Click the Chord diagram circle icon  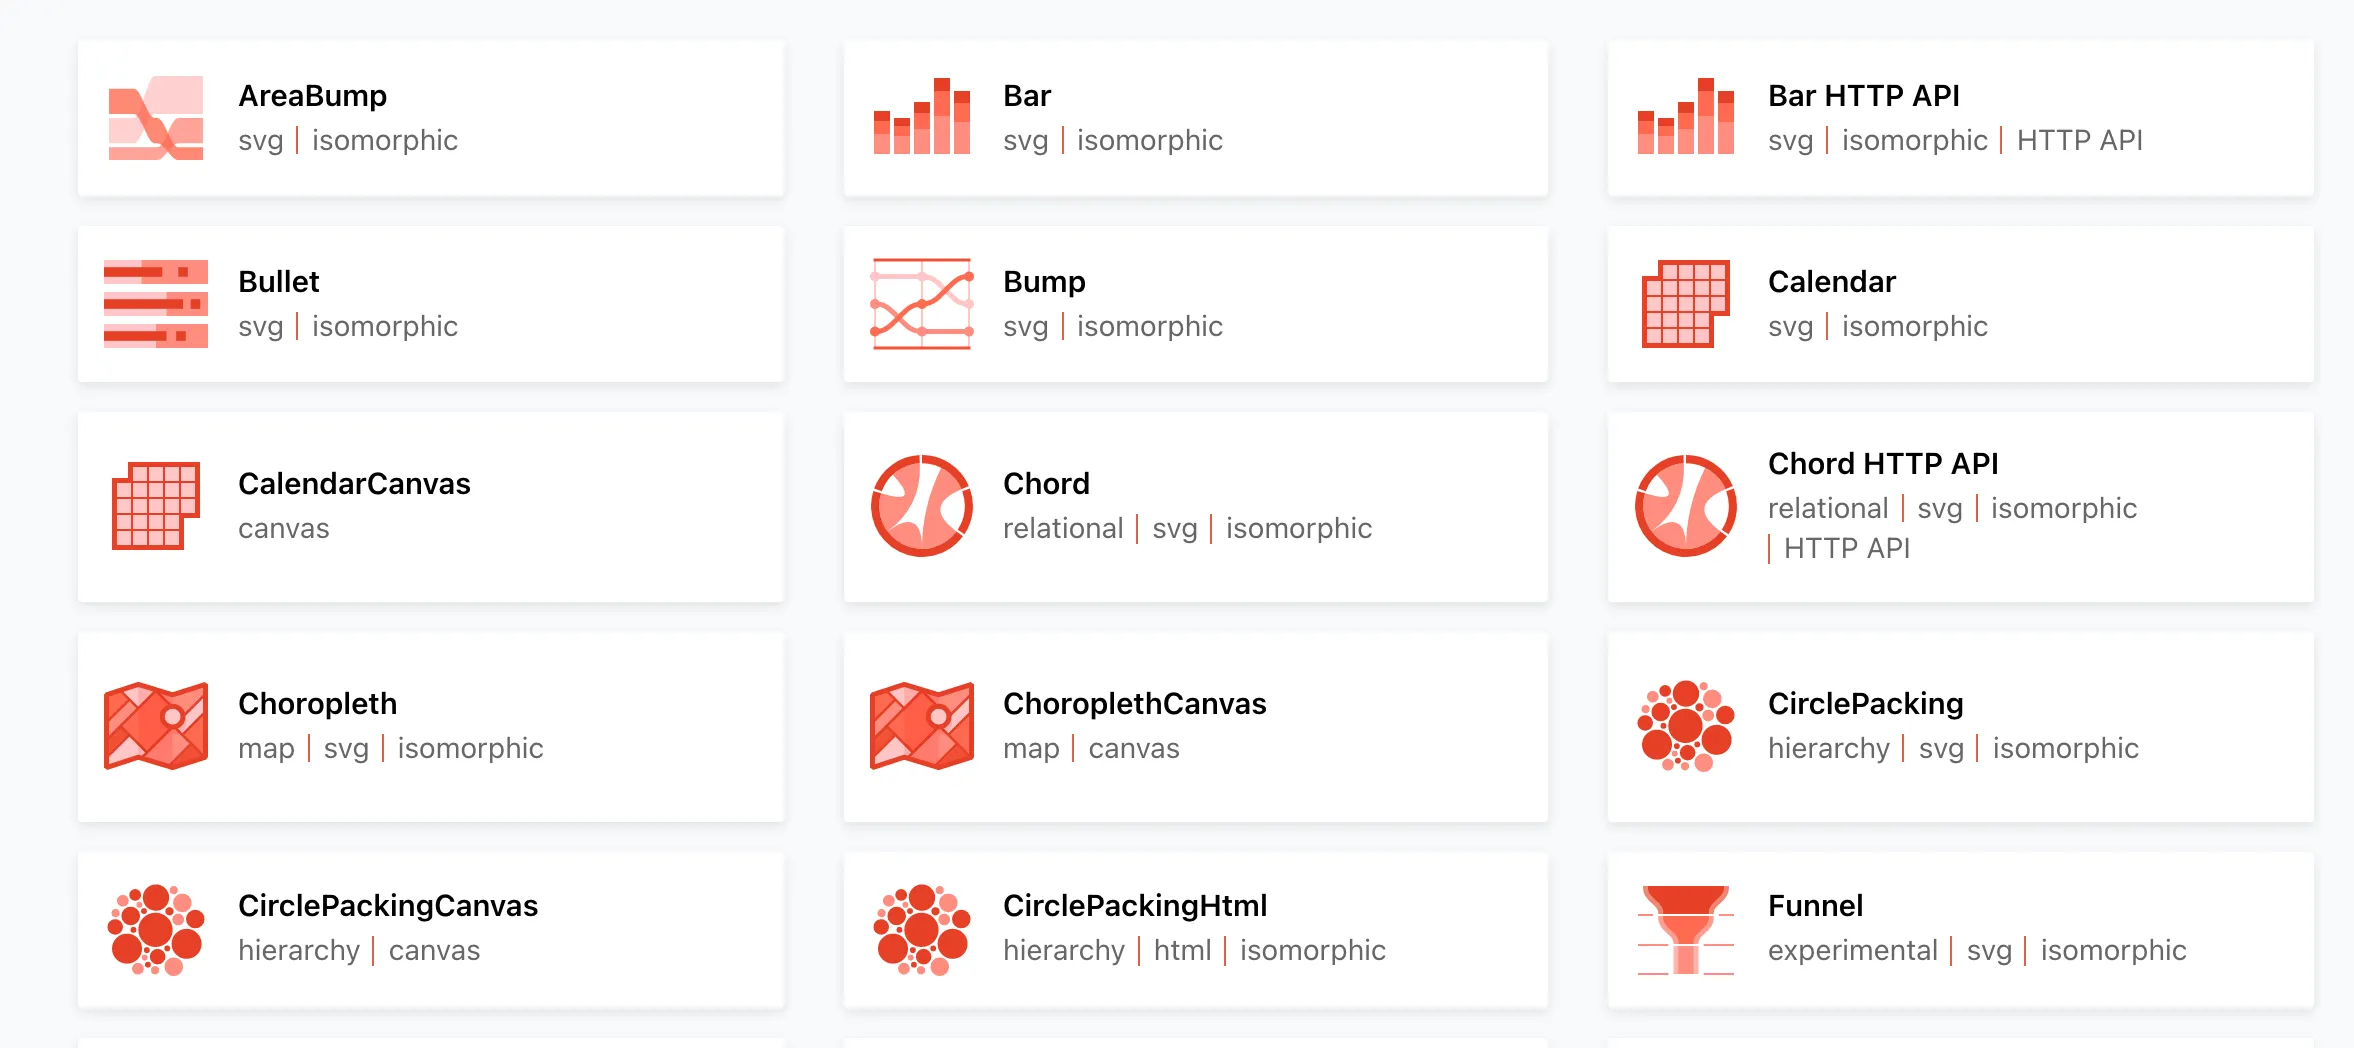pos(921,505)
